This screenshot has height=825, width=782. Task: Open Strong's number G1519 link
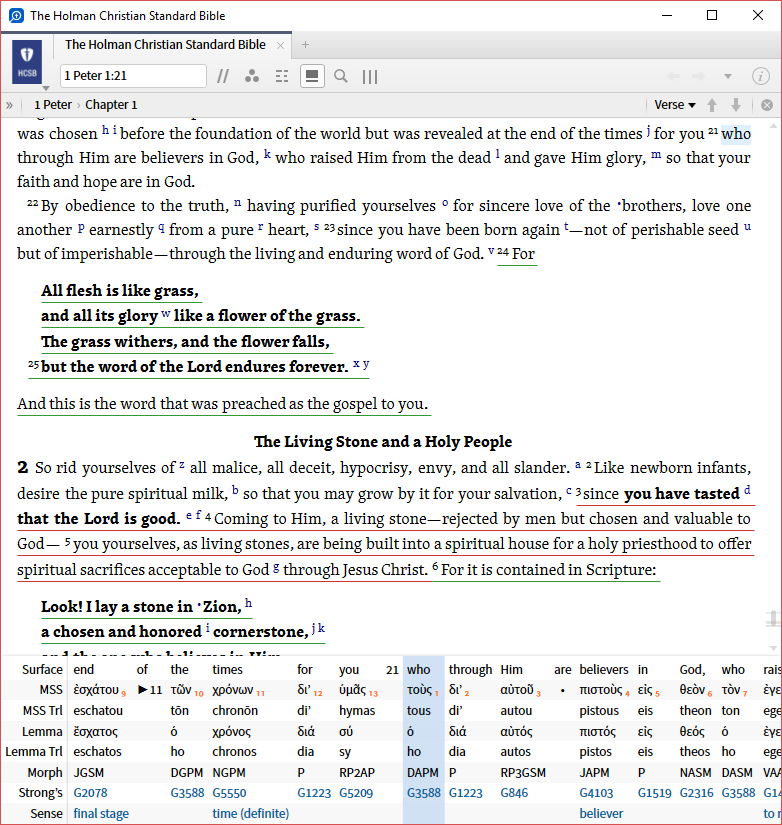pos(655,793)
